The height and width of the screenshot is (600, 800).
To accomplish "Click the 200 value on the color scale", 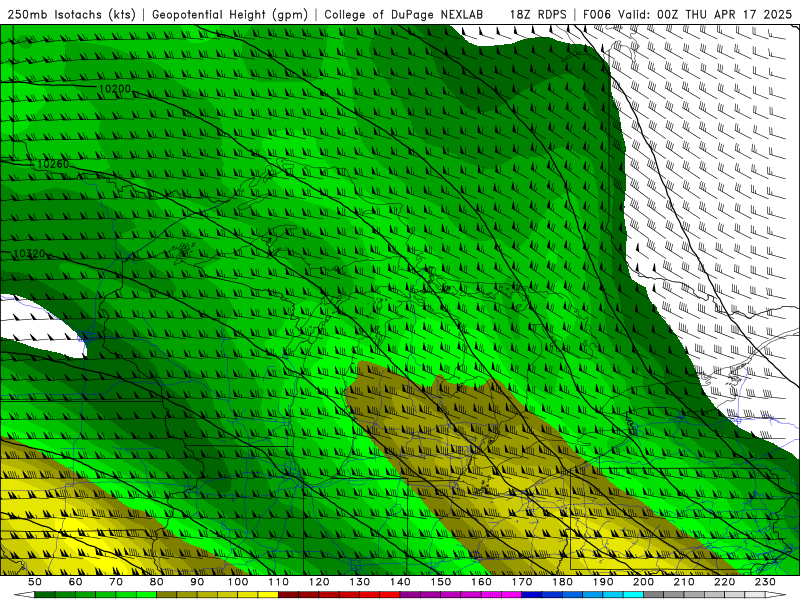I will point(643,582).
